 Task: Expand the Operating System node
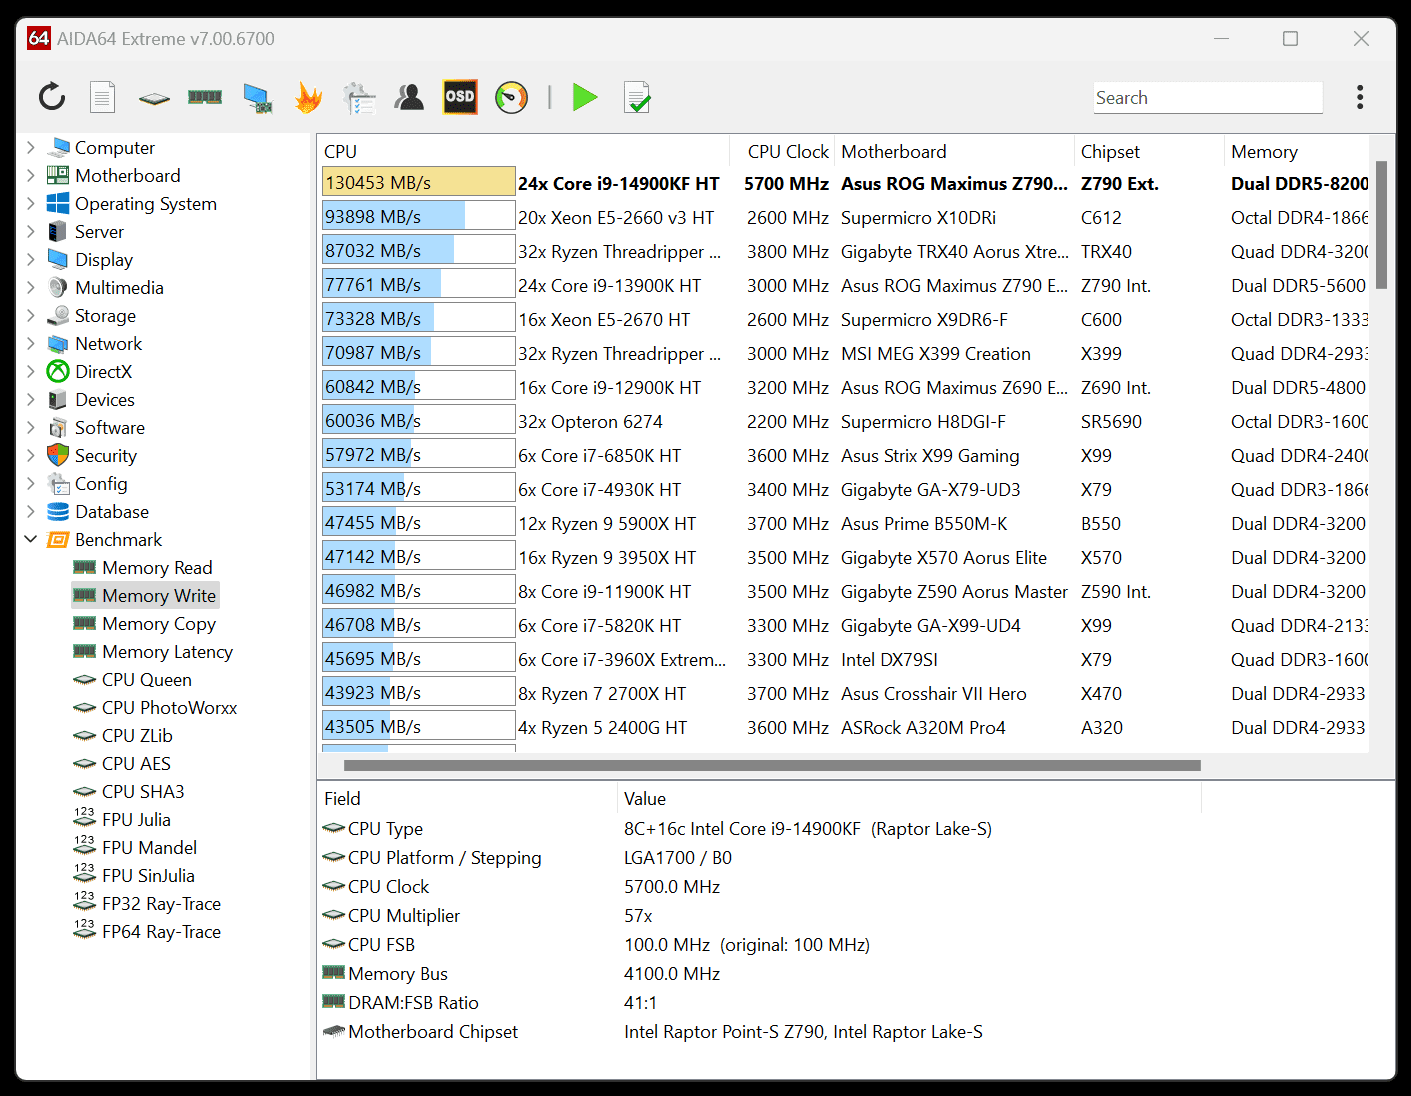point(31,203)
